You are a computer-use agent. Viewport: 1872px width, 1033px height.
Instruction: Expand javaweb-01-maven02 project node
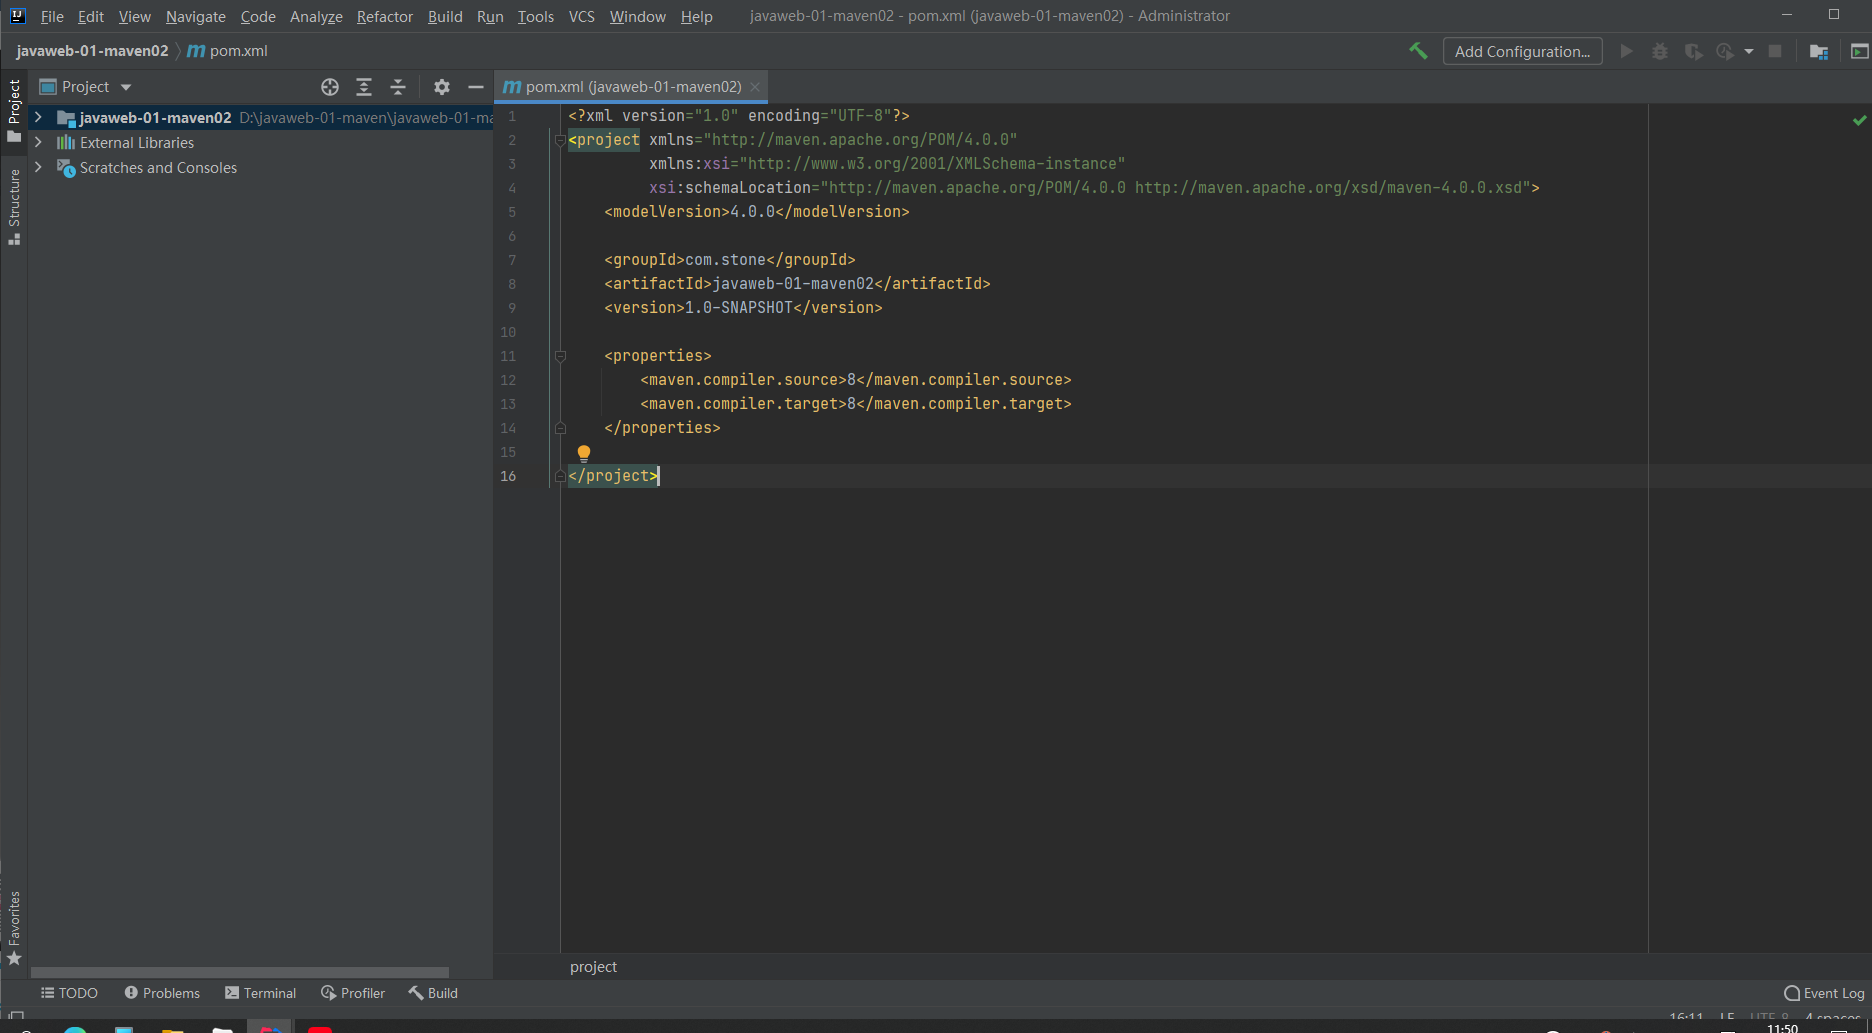pos(38,117)
